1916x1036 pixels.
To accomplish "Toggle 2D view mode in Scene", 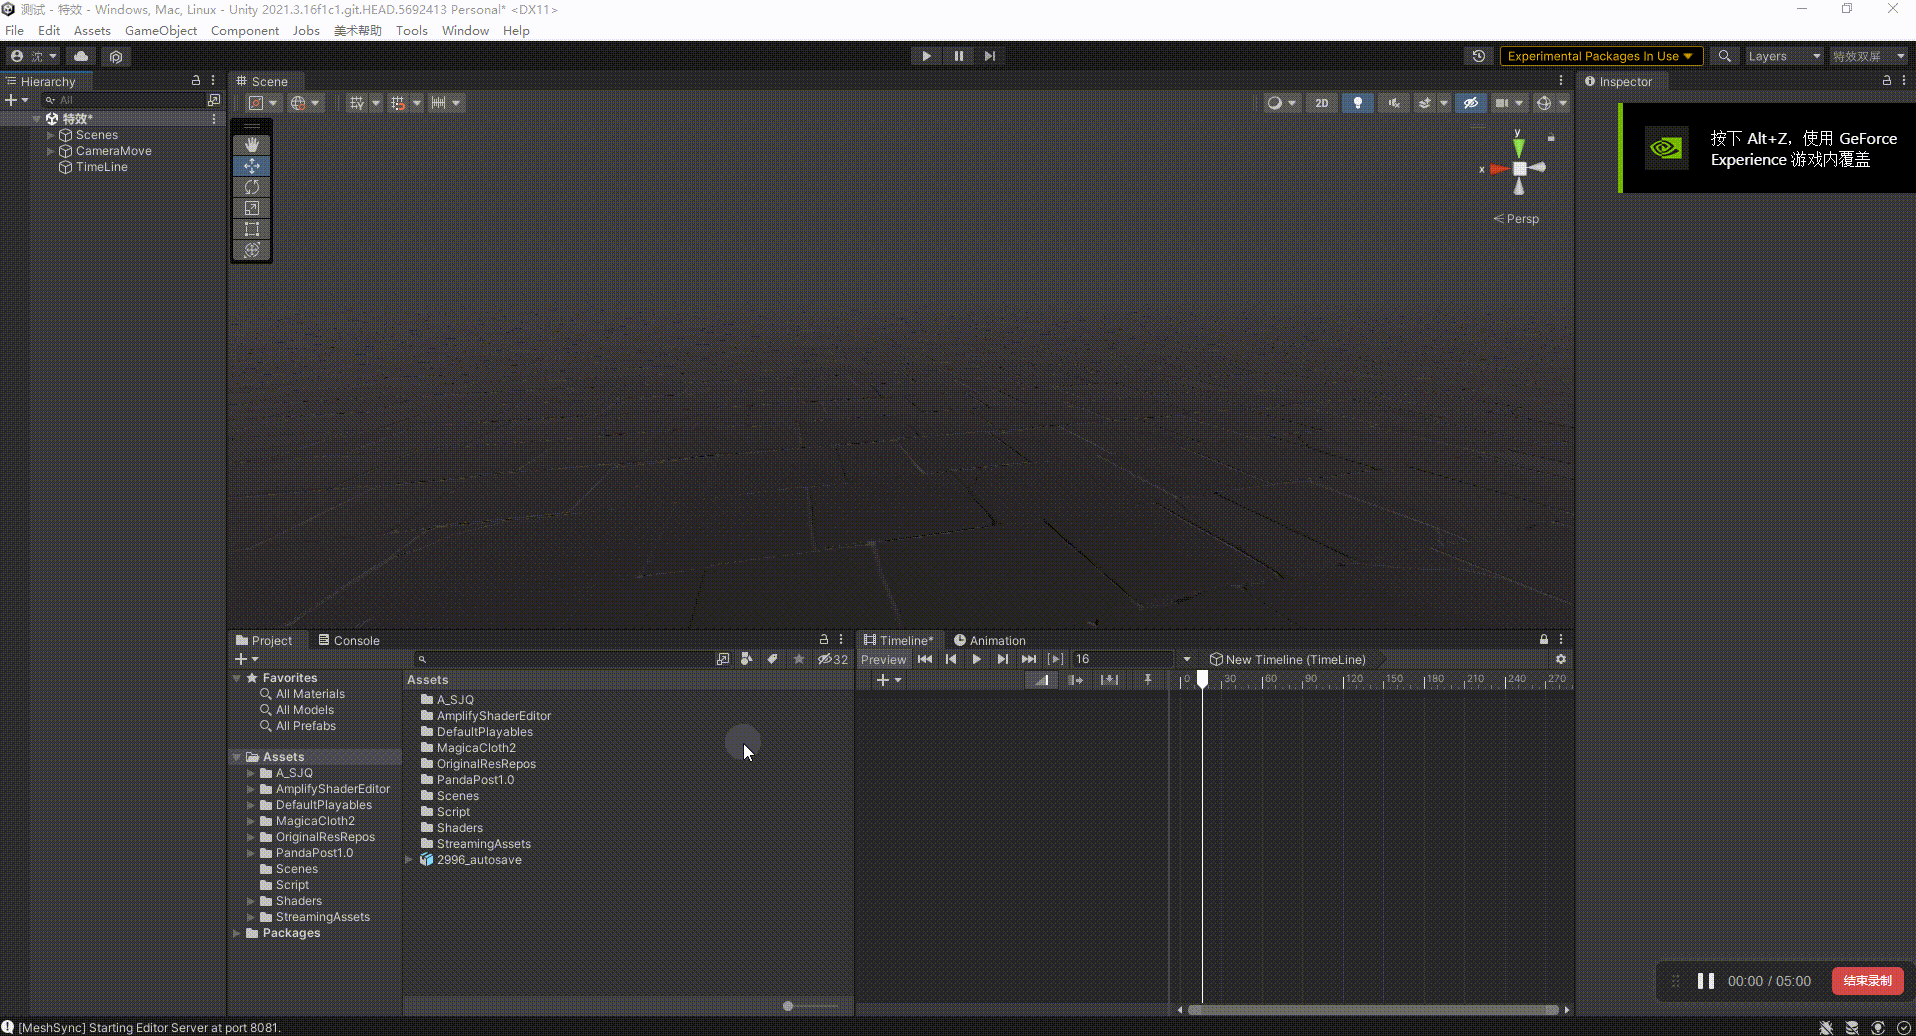I will click(x=1321, y=103).
